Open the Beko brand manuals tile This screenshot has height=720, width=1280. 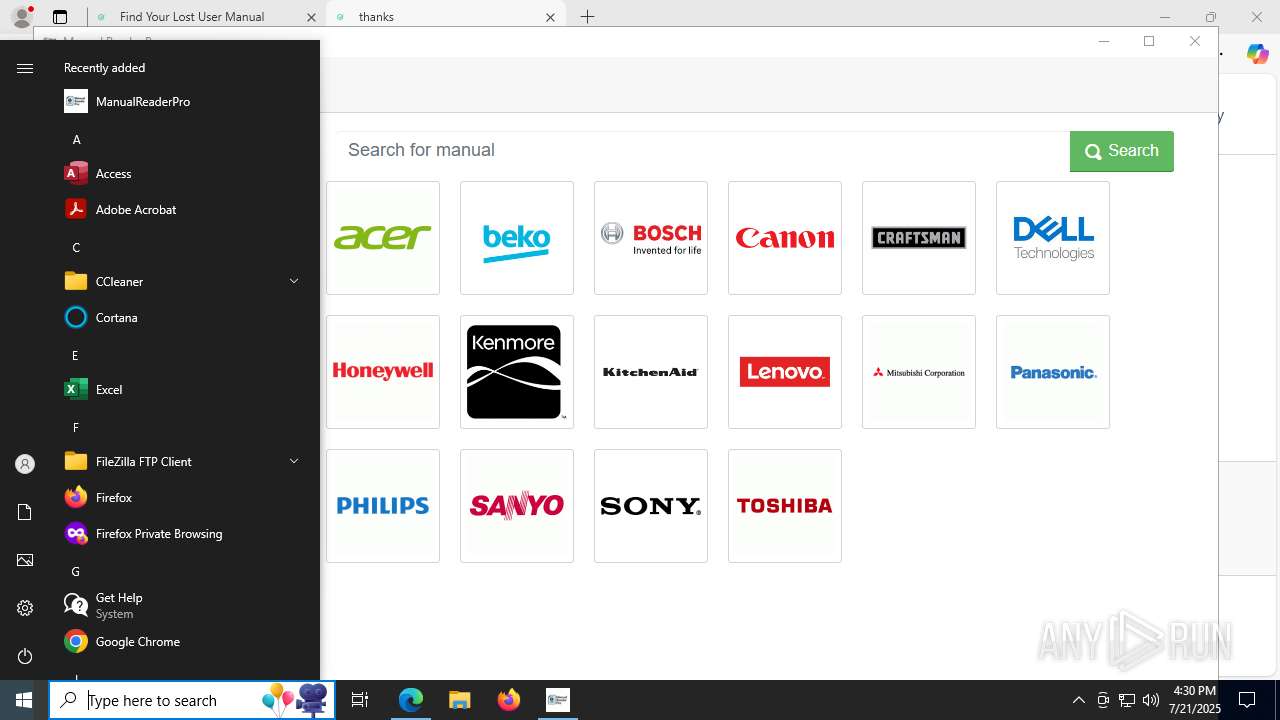coord(517,238)
